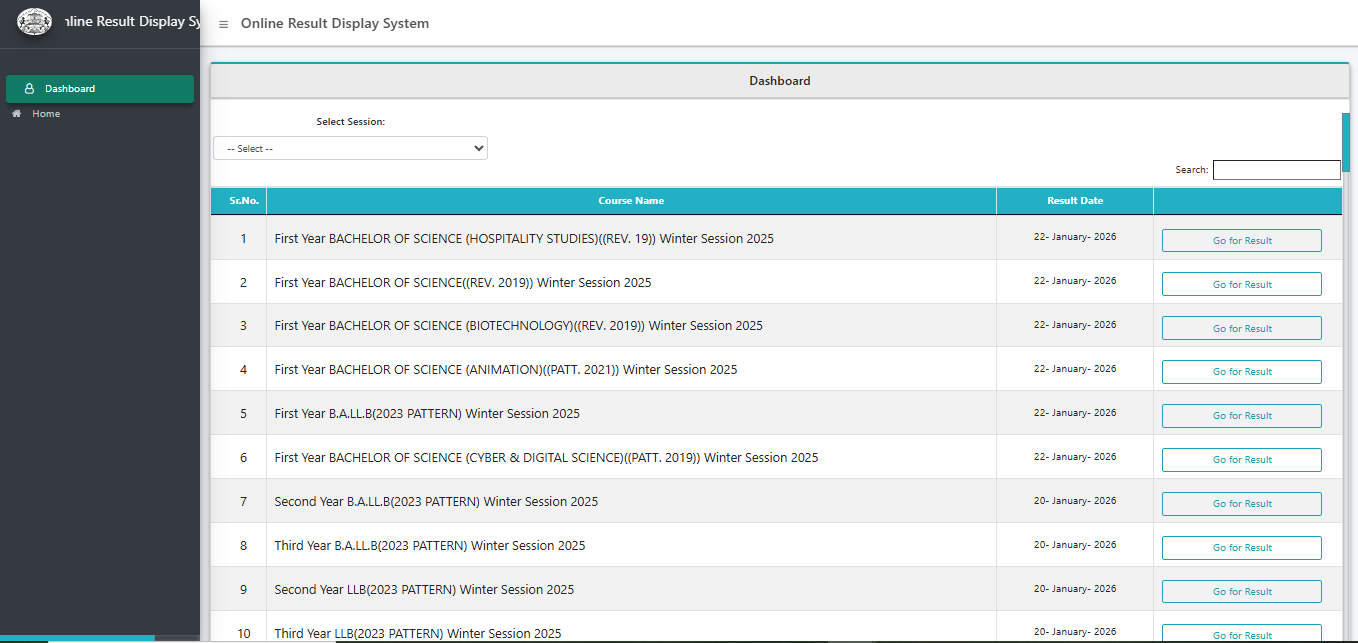Go for Result of Cyber & Digital Science
1358x643 pixels.
[x=1241, y=460]
